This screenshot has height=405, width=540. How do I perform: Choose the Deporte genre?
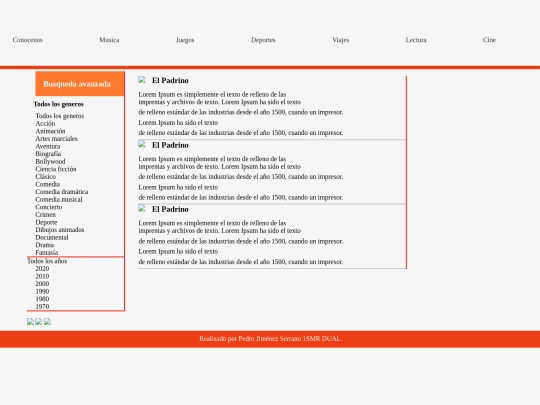46,222
